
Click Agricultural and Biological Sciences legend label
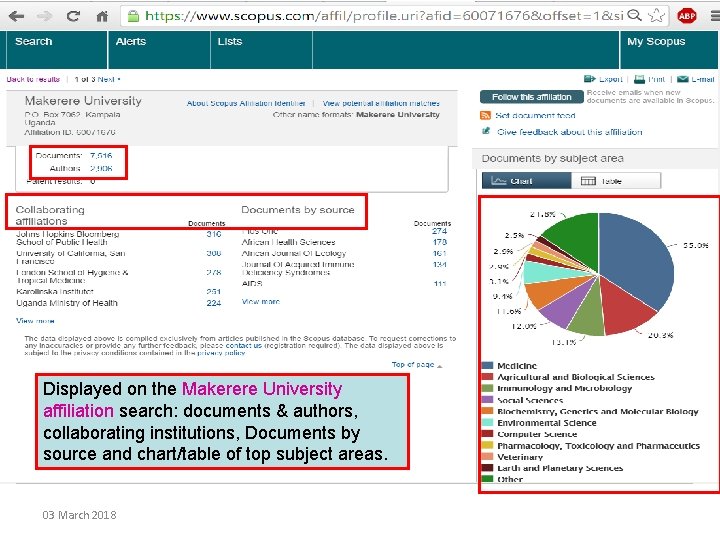point(576,377)
